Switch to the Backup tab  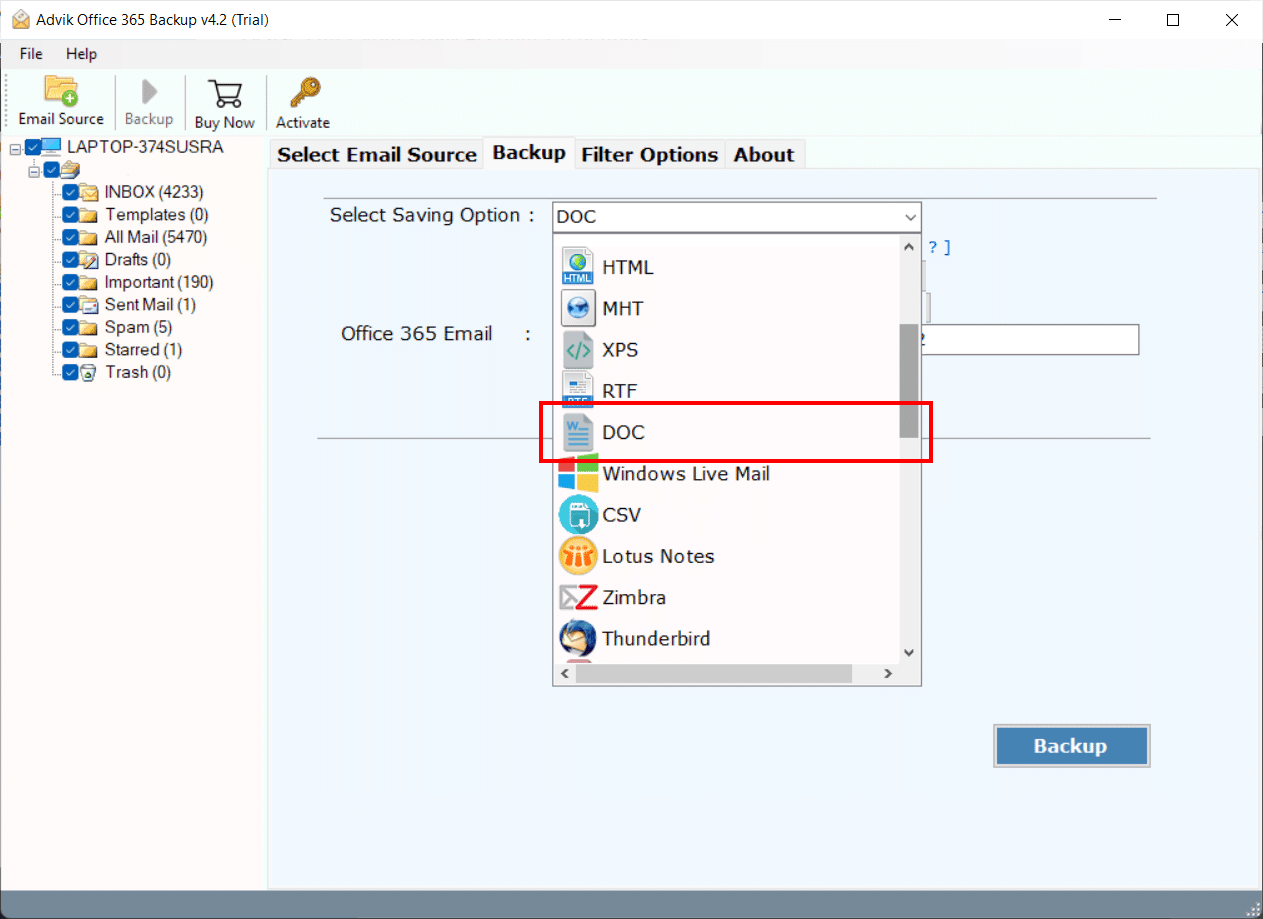pos(529,152)
